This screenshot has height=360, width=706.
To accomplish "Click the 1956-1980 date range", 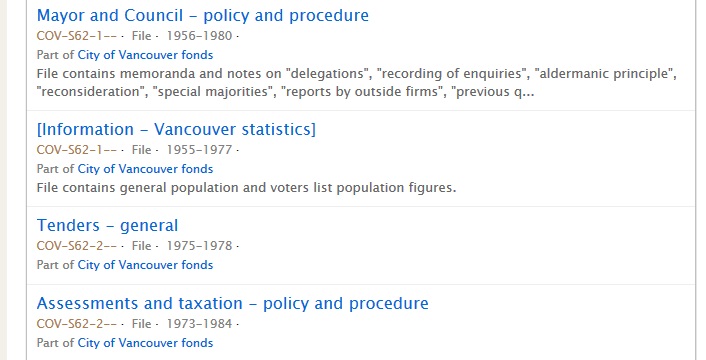I will tap(199, 36).
